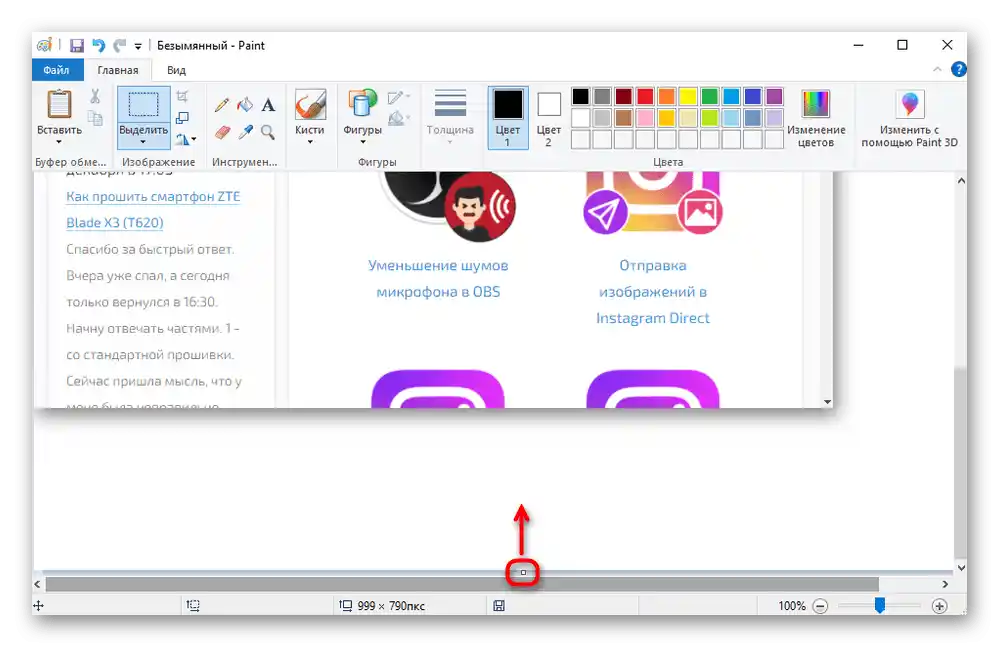This screenshot has height=647, width=999.
Task: Click the Paste clipboard icon
Action: 59,104
